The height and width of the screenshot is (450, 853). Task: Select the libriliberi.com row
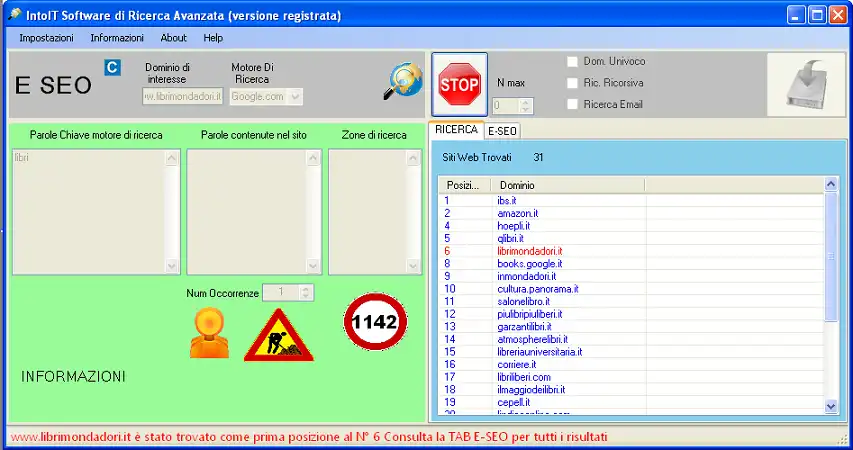pyautogui.click(x=631, y=377)
